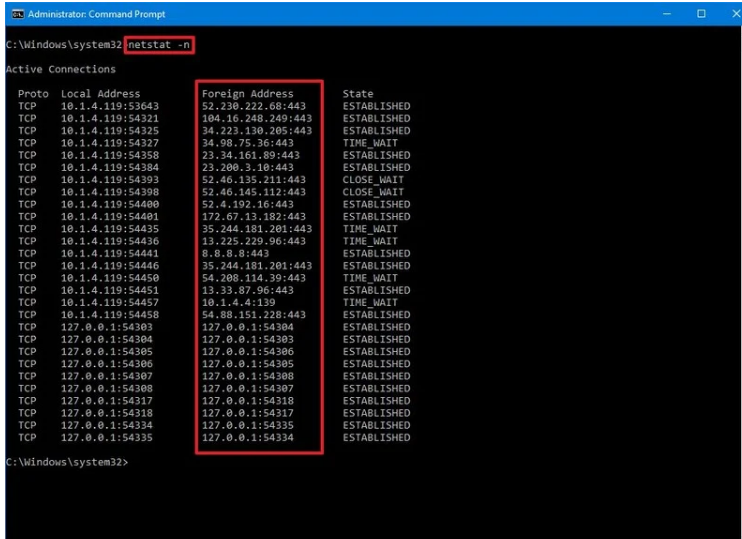Click foreign address 23.200.3.10:443
Image resolution: width=742 pixels, height=539 pixels.
247,168
